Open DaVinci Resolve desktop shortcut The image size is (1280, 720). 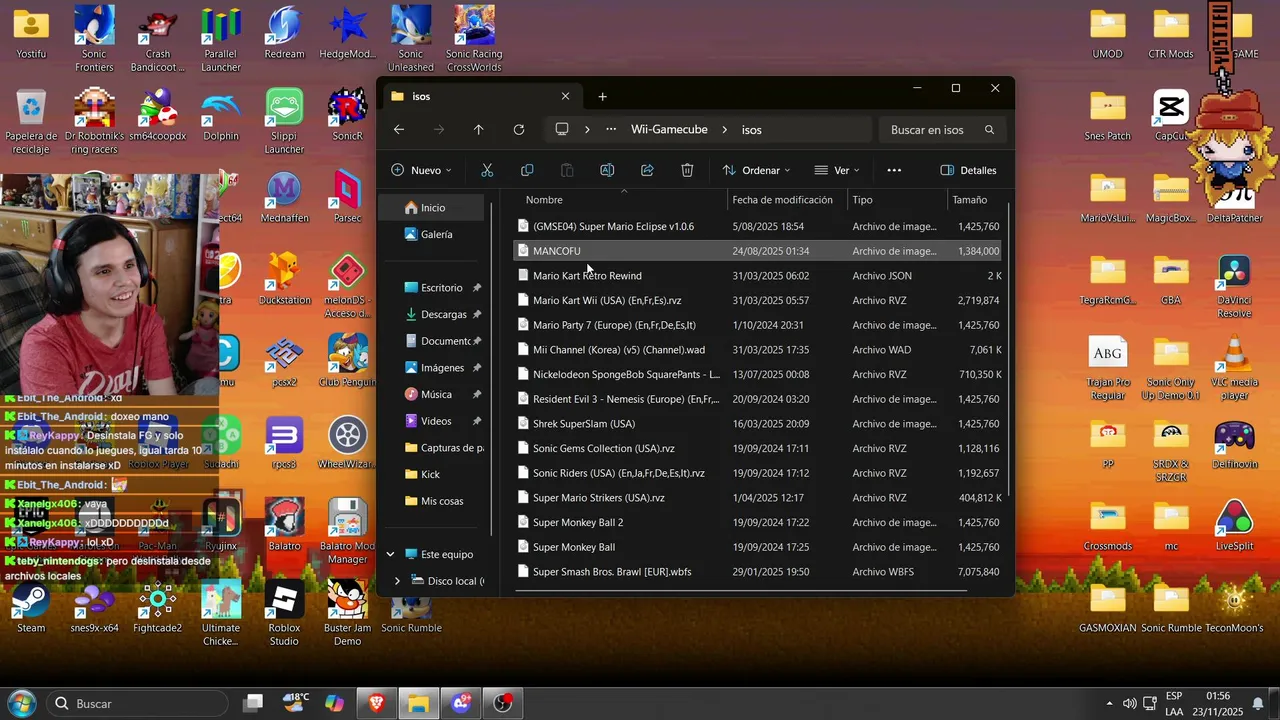tap(1234, 286)
